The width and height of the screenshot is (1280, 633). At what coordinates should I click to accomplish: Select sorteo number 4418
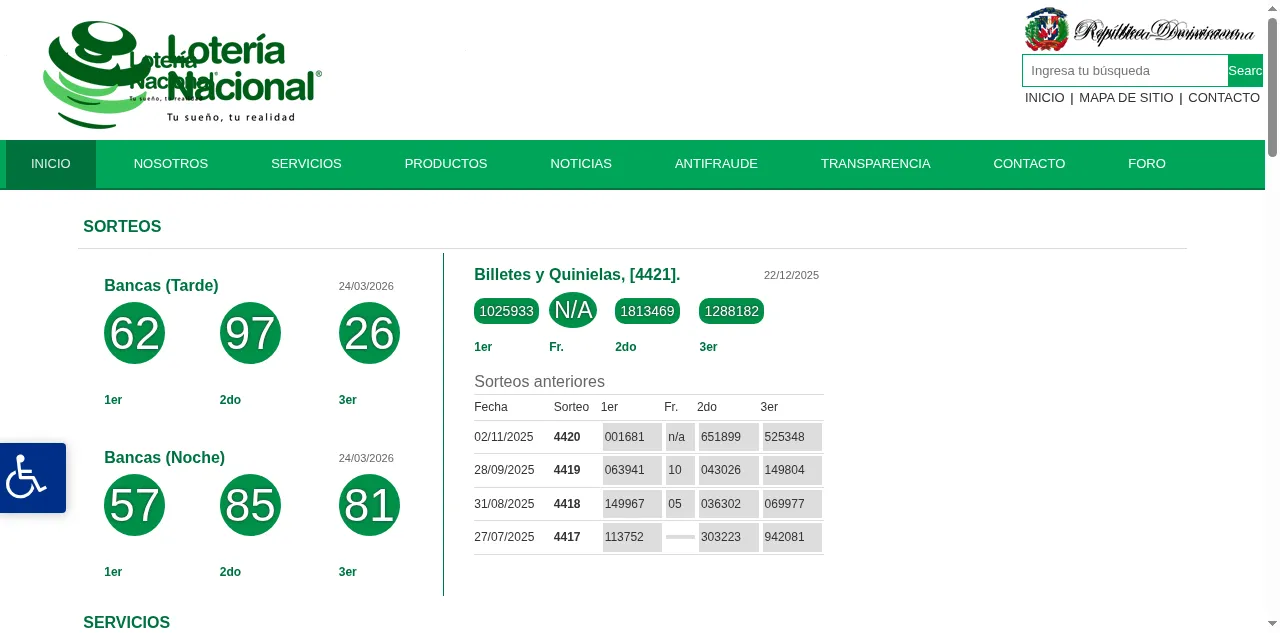click(x=567, y=504)
